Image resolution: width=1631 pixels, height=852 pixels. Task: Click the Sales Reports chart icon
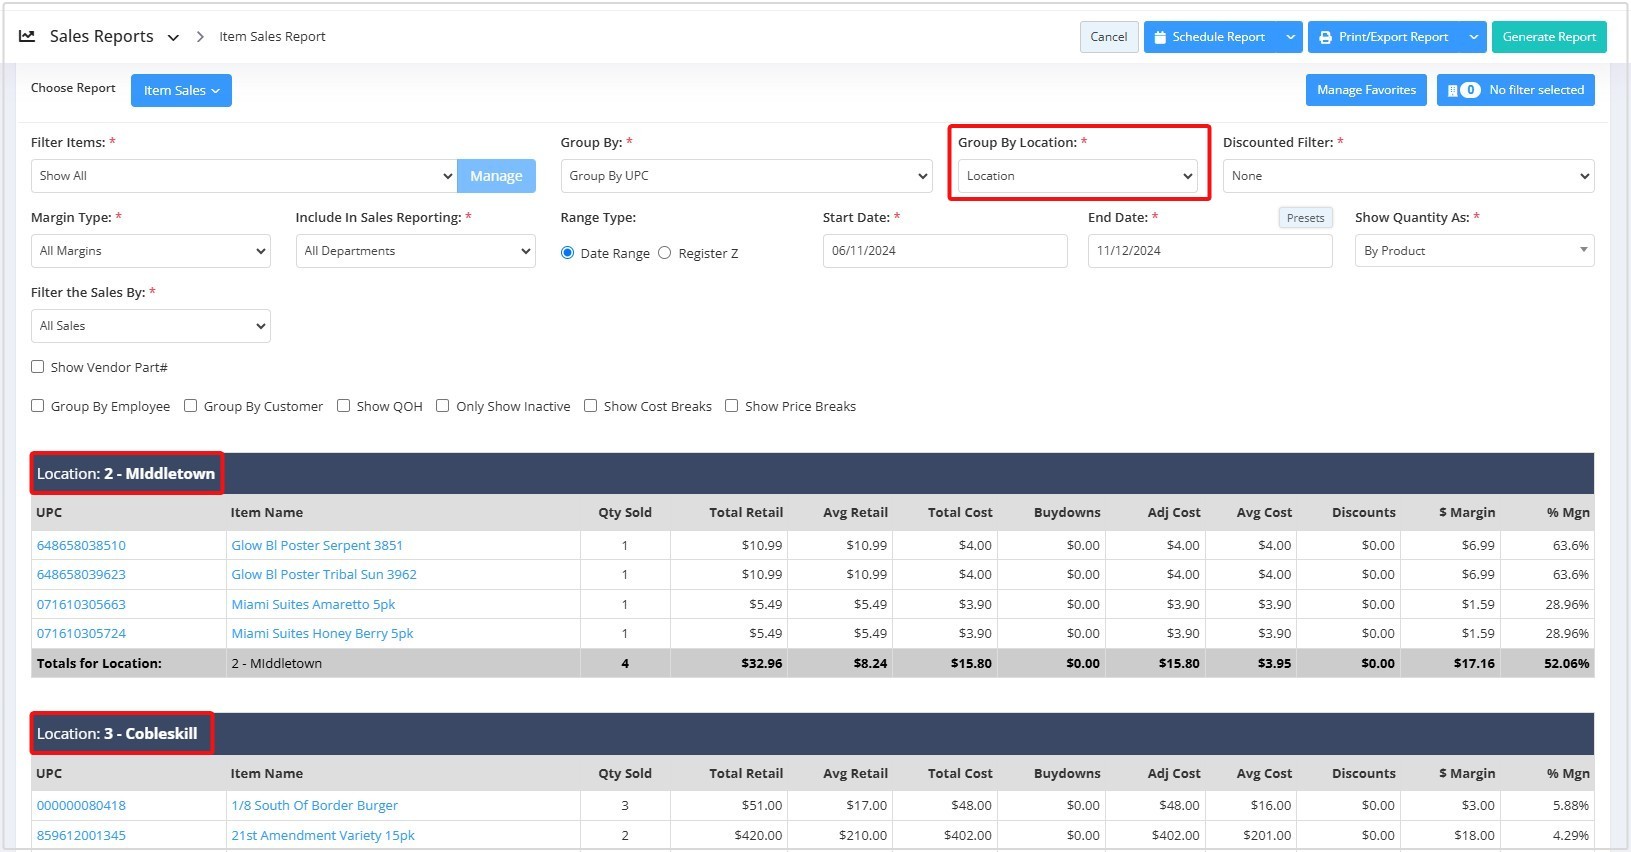pyautogui.click(x=27, y=36)
